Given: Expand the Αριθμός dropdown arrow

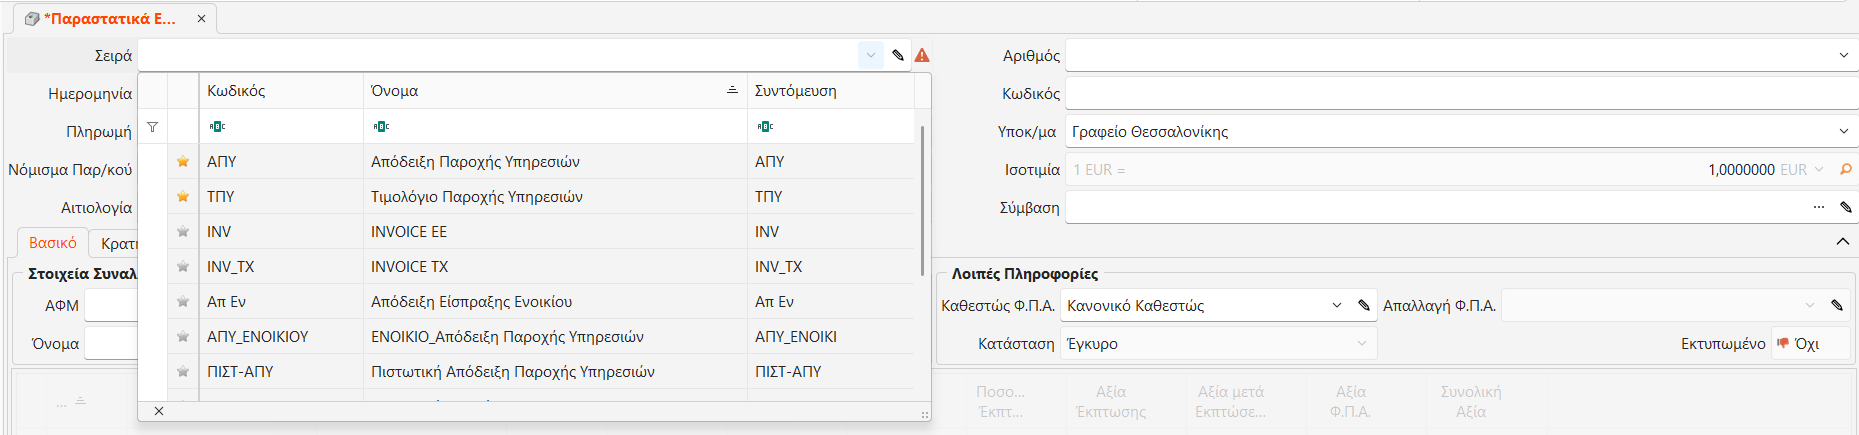Looking at the screenshot, I should pyautogui.click(x=1843, y=55).
